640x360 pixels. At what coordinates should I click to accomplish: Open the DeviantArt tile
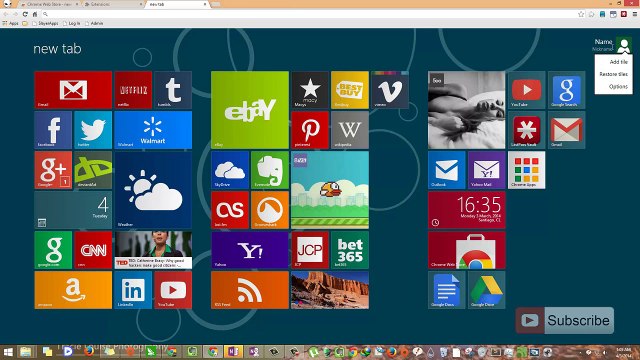[x=93, y=170]
